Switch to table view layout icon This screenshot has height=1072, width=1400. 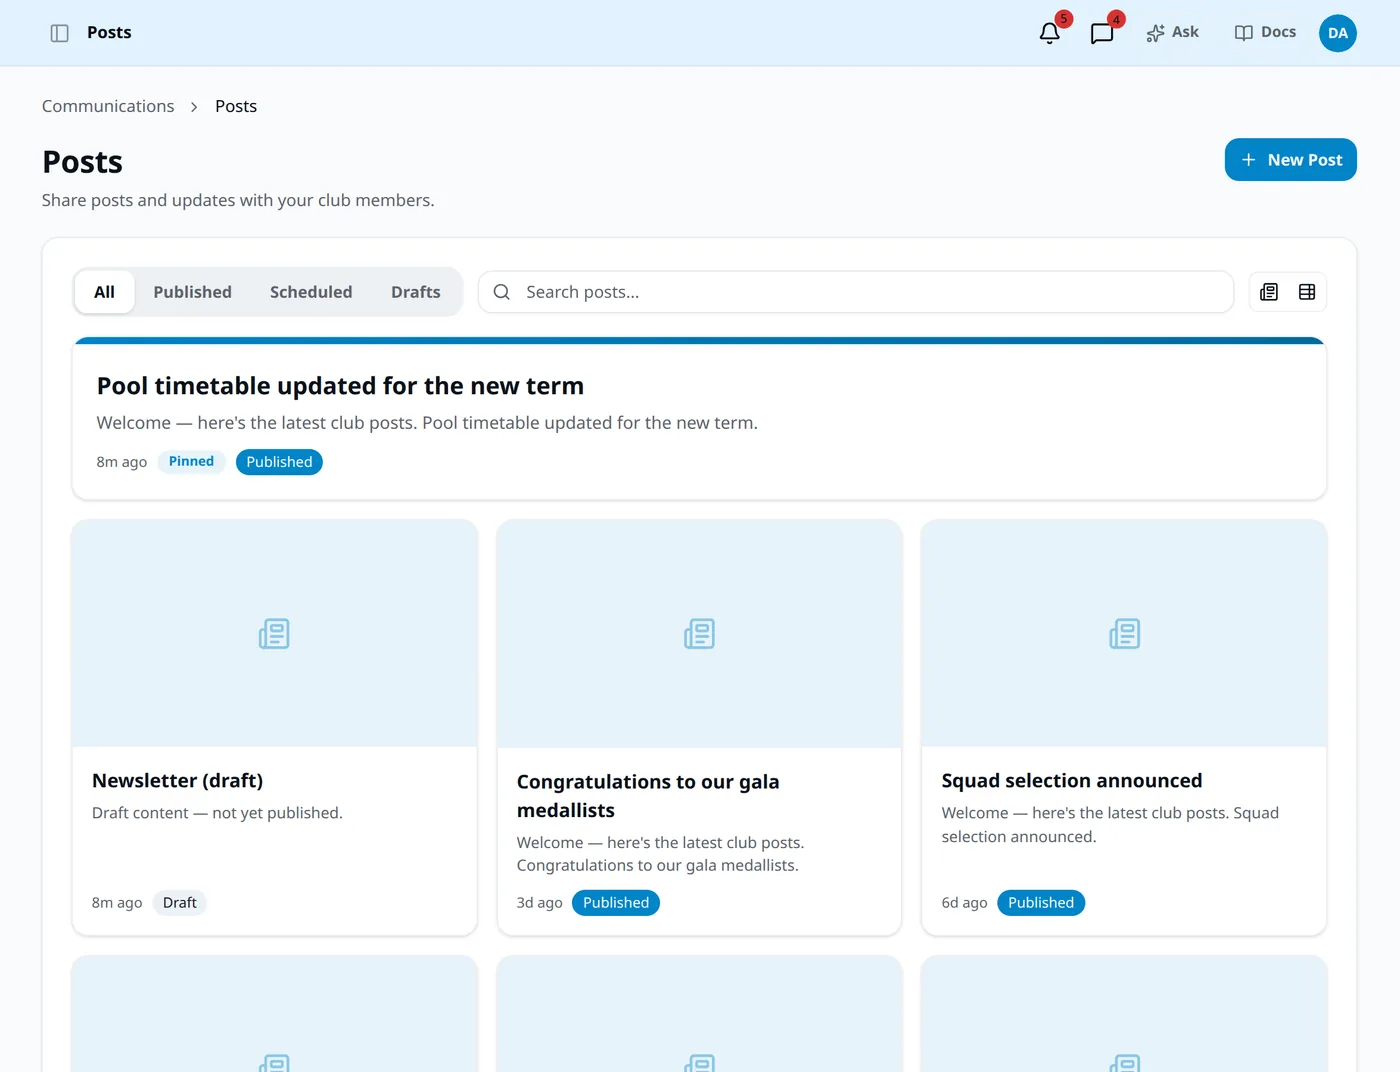pyautogui.click(x=1307, y=292)
